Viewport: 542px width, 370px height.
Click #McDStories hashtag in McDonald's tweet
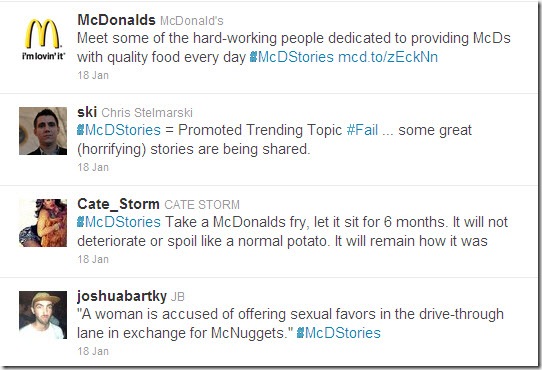click(x=292, y=57)
